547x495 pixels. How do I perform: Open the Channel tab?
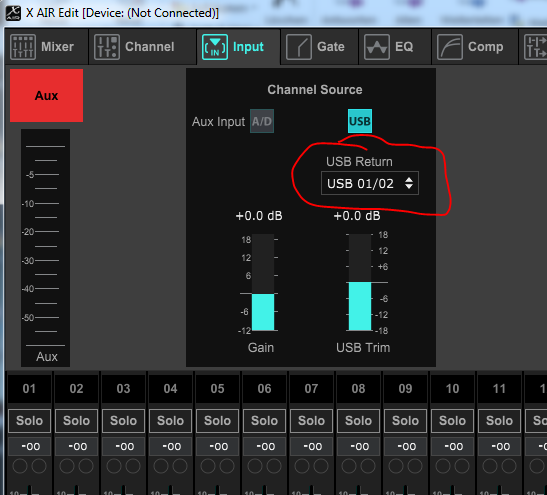[x=142, y=47]
